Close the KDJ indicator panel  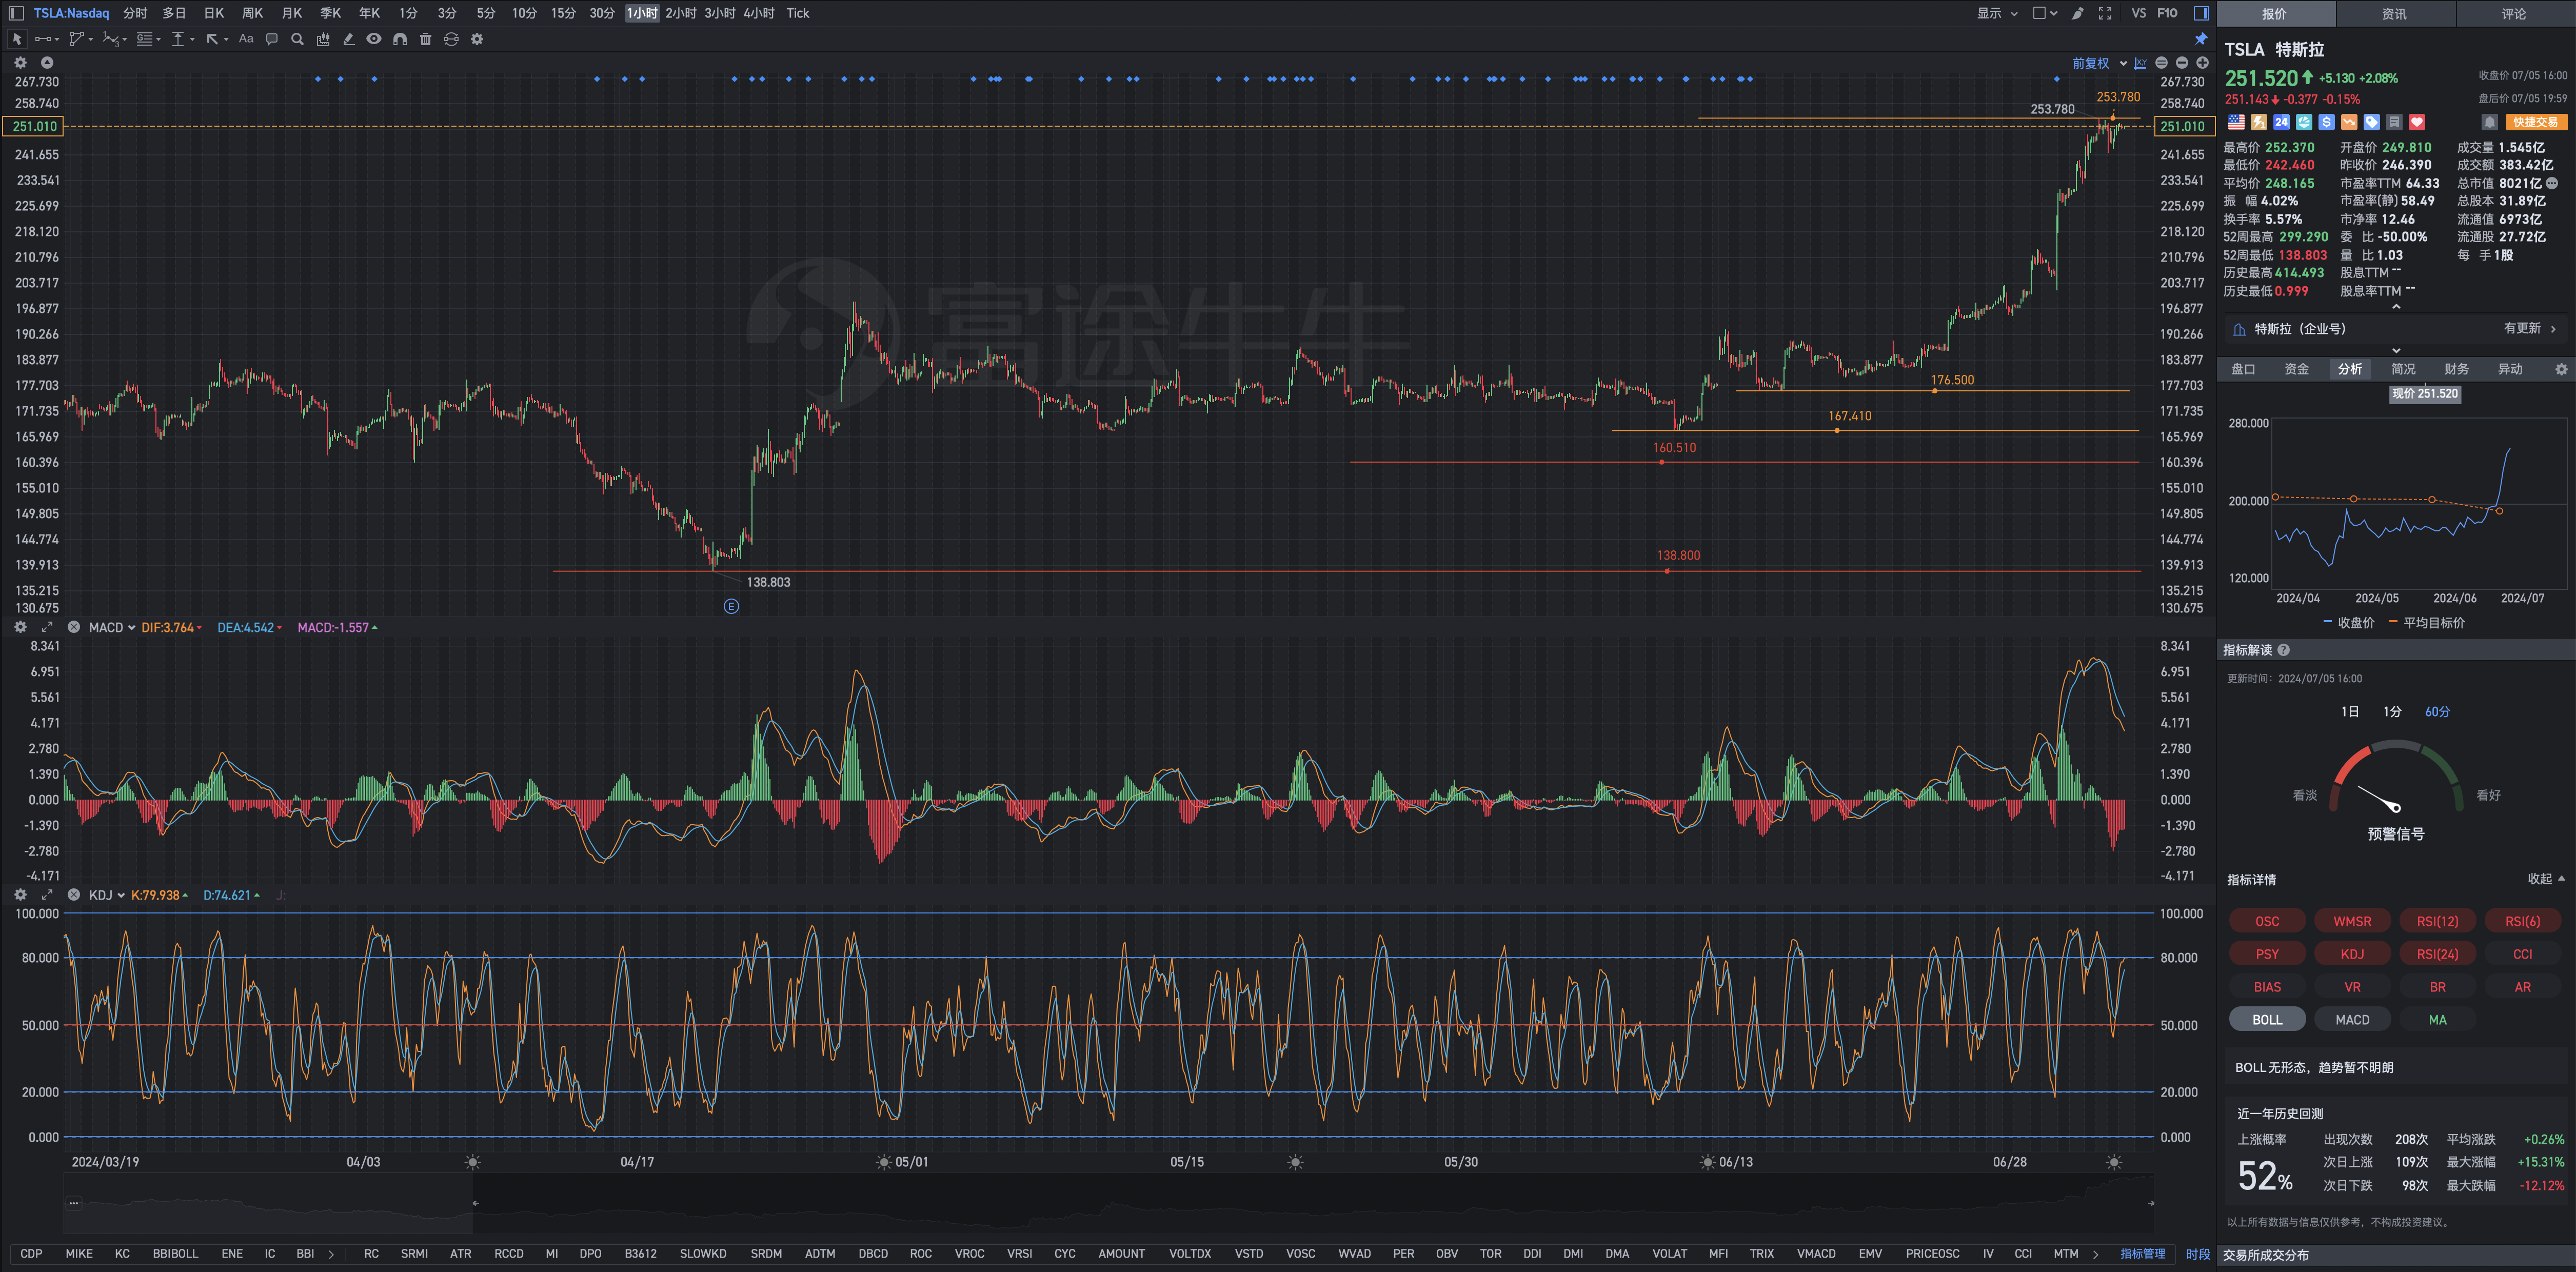point(73,895)
